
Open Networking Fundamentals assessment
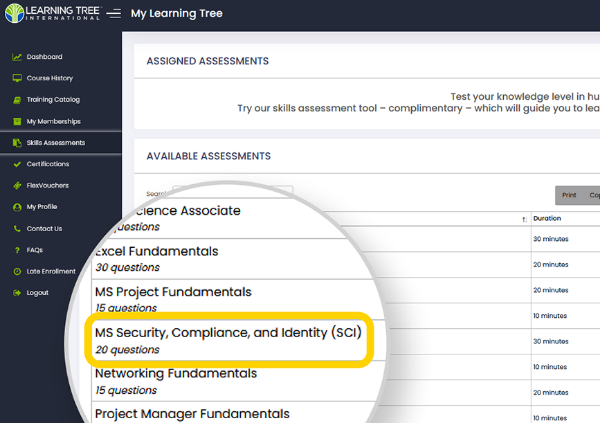176,373
